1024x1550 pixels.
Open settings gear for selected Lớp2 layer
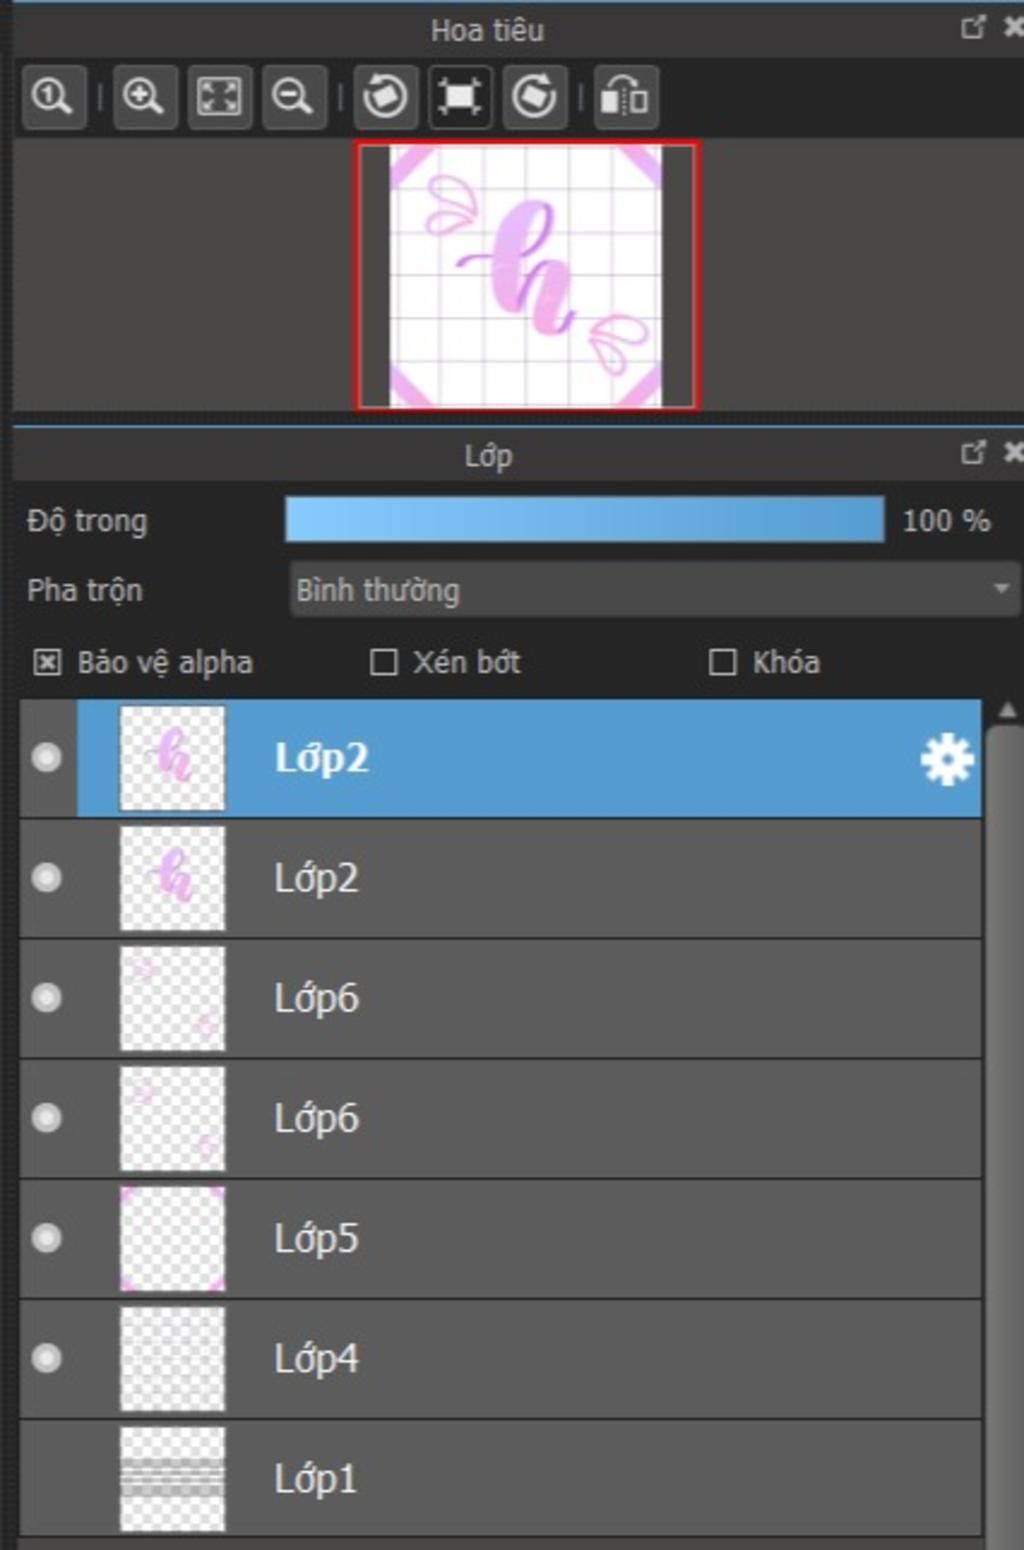(x=946, y=759)
